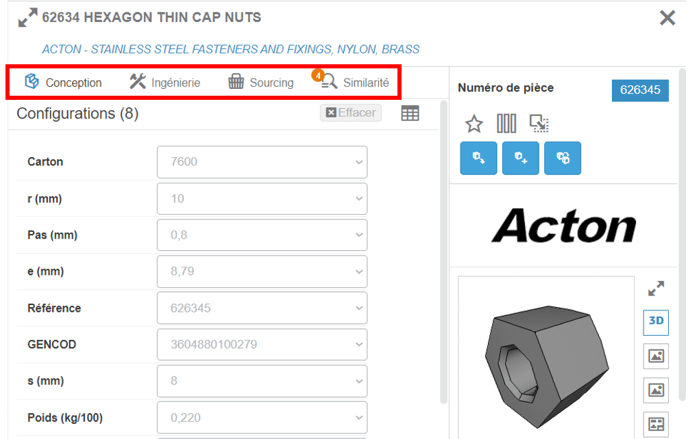The height and width of the screenshot is (439, 688).
Task: Open the Poids (kg/100) dropdown showing 0,220
Action: coord(262,418)
